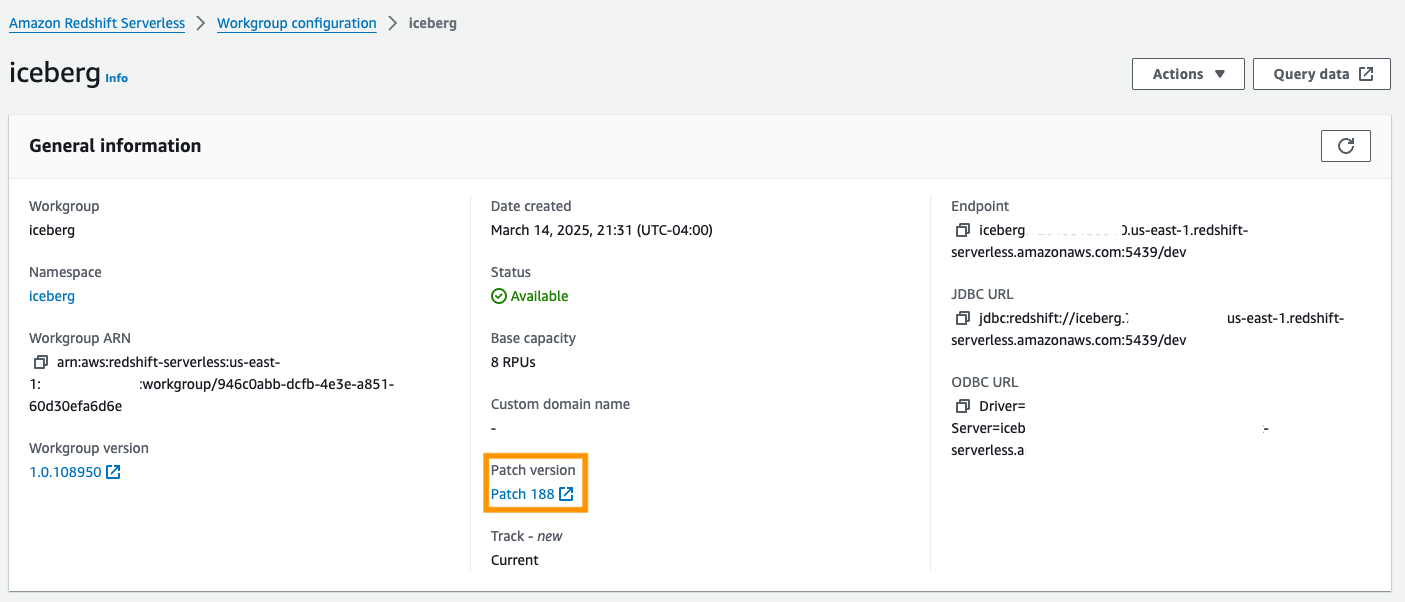Go to Amazon Redshift Serverless breadcrumb
1405x602 pixels.
(97, 23)
